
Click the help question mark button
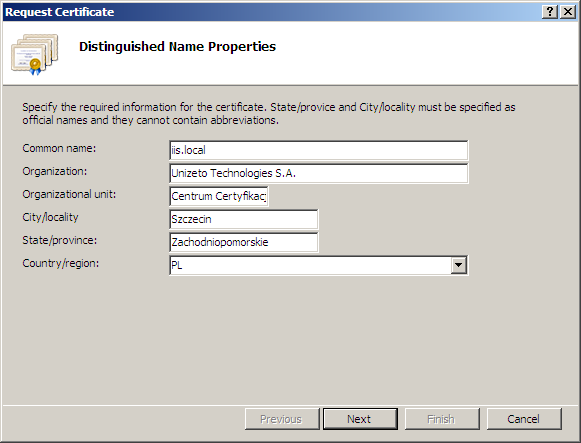tap(550, 12)
